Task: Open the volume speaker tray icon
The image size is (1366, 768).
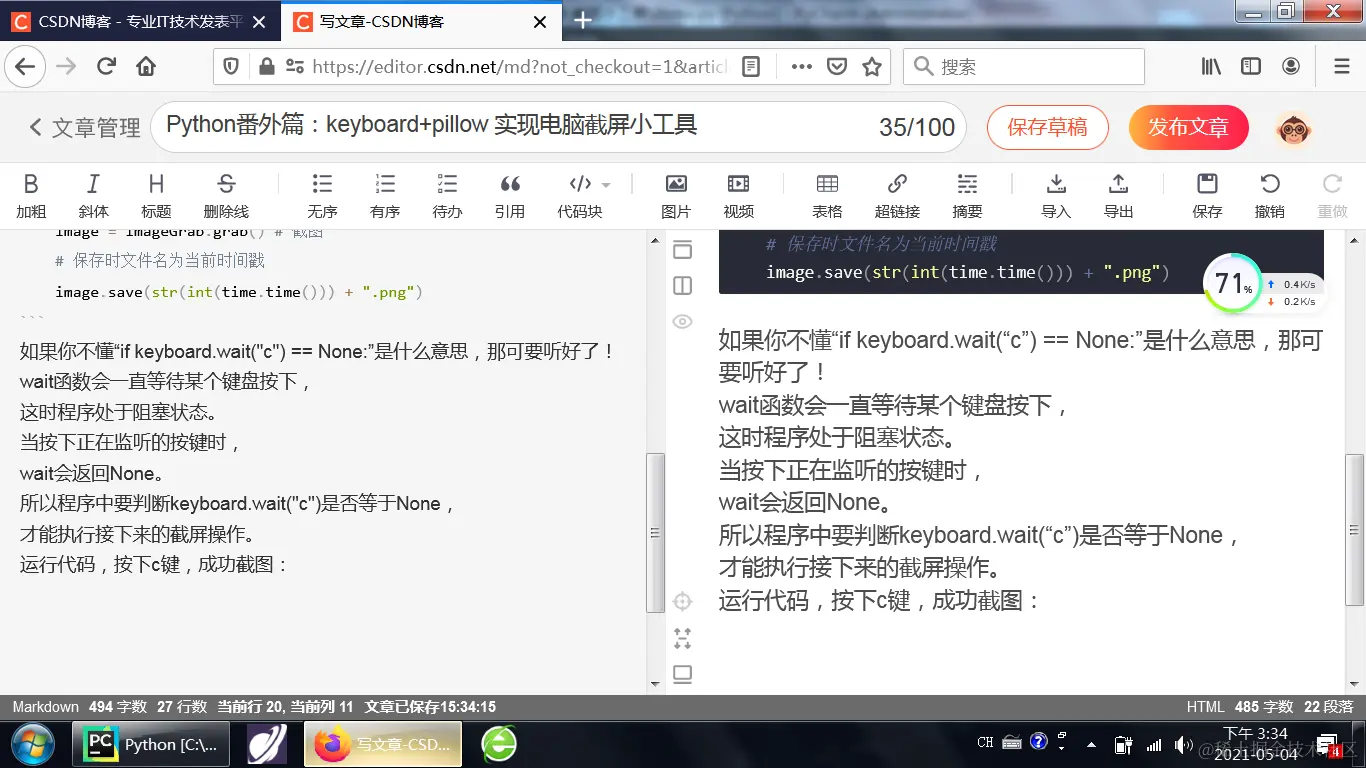Action: [1183, 744]
